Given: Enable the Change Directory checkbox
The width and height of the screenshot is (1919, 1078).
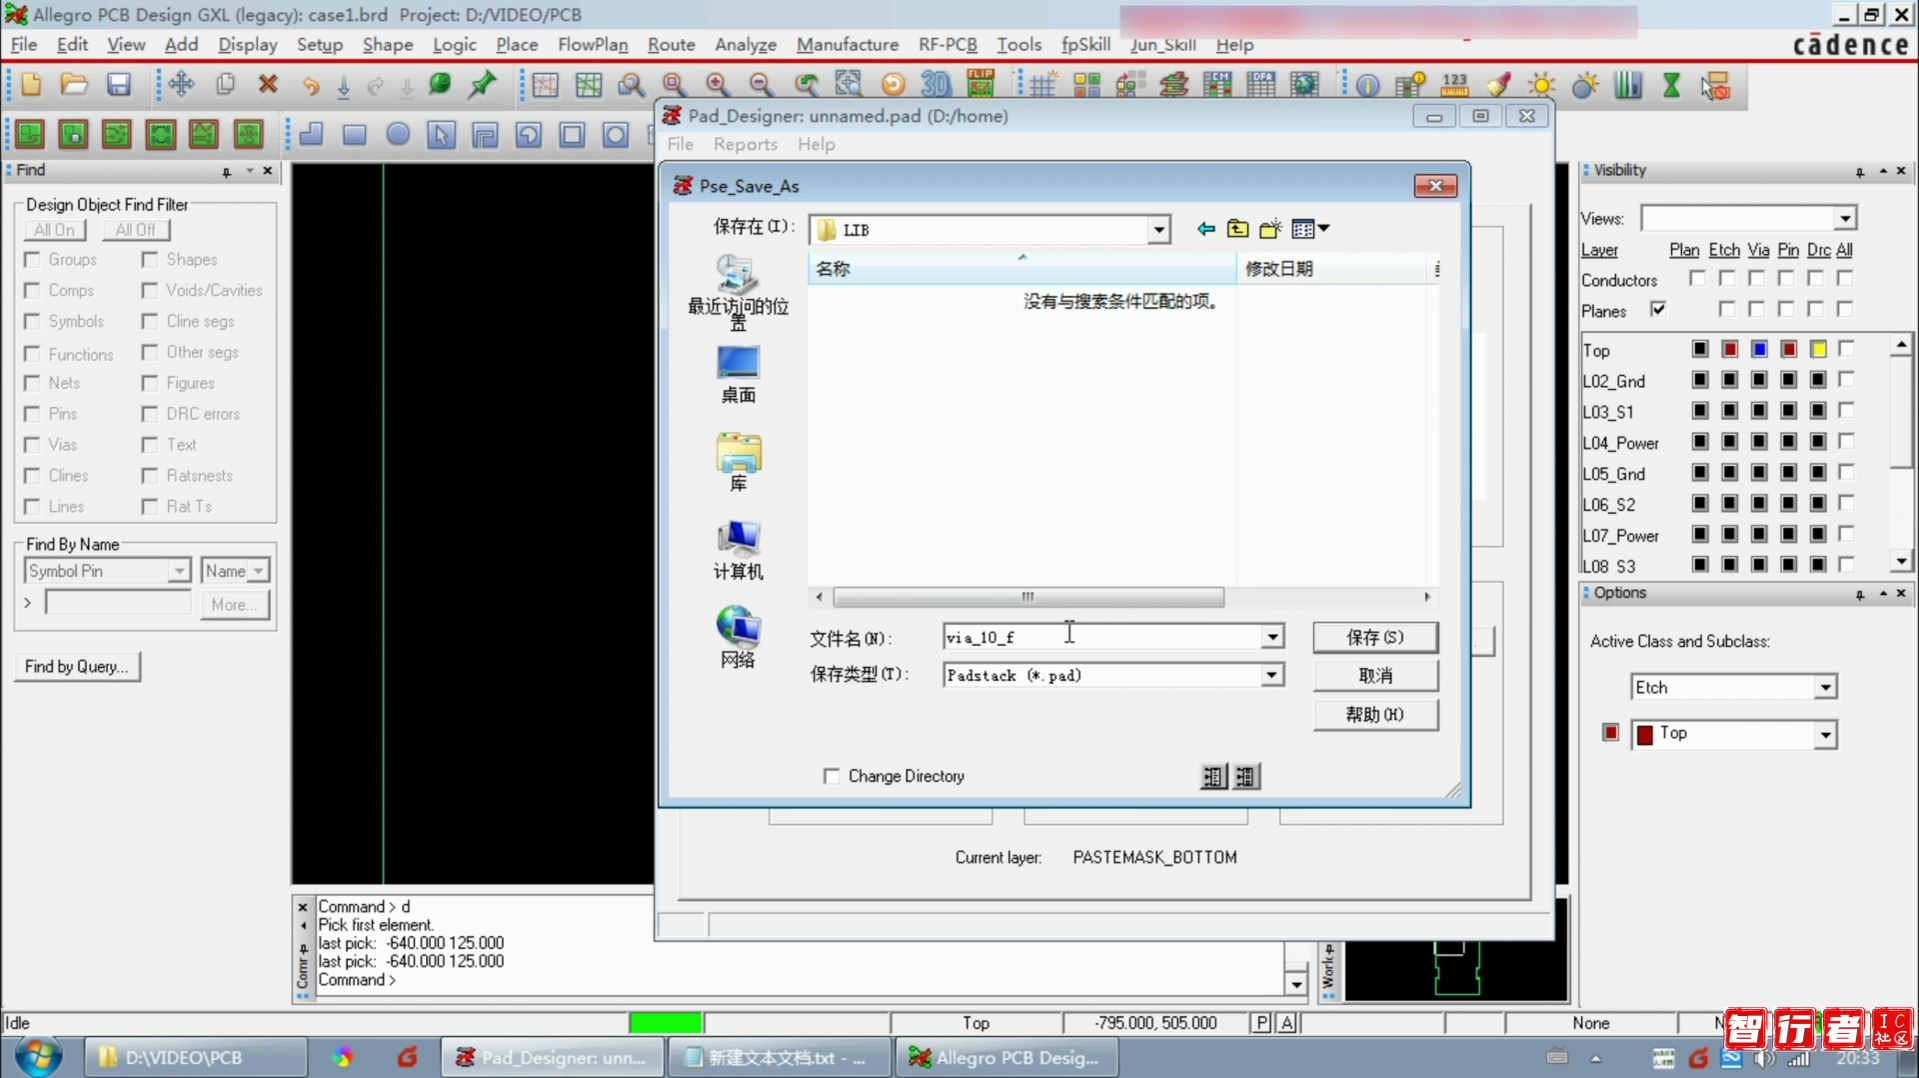Looking at the screenshot, I should [x=832, y=776].
